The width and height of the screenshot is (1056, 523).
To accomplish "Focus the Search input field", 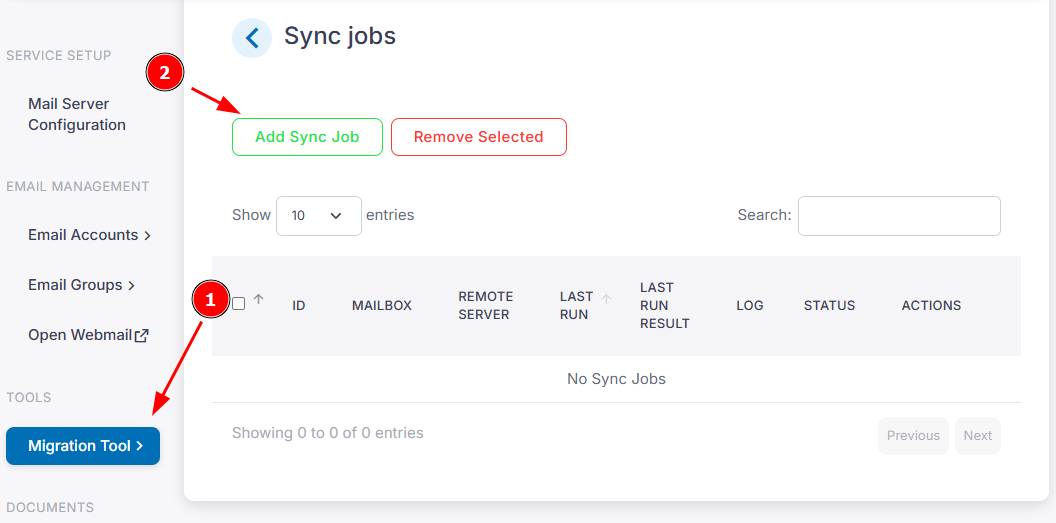I will [x=899, y=216].
